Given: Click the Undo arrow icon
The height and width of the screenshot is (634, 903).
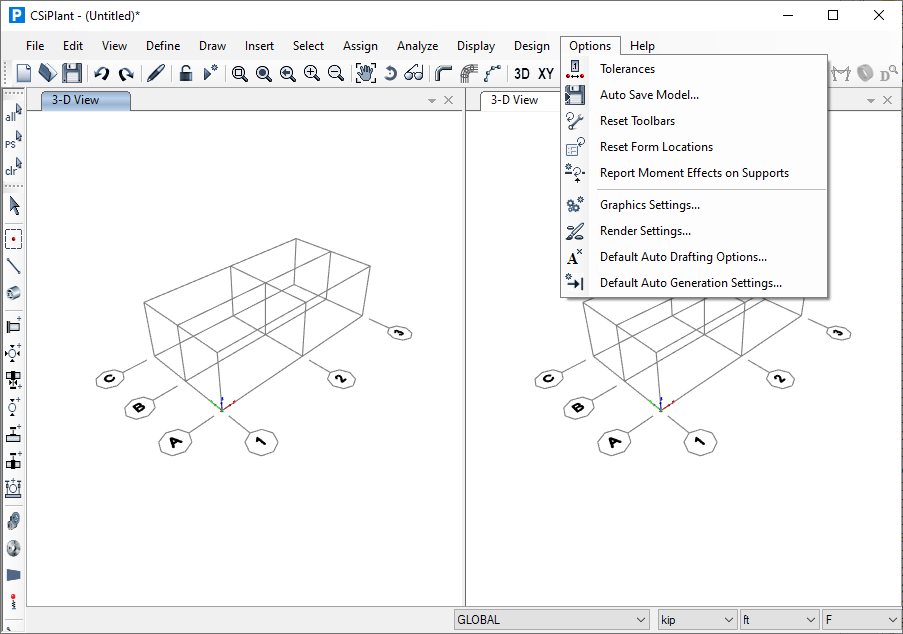Looking at the screenshot, I should pyautogui.click(x=101, y=74).
